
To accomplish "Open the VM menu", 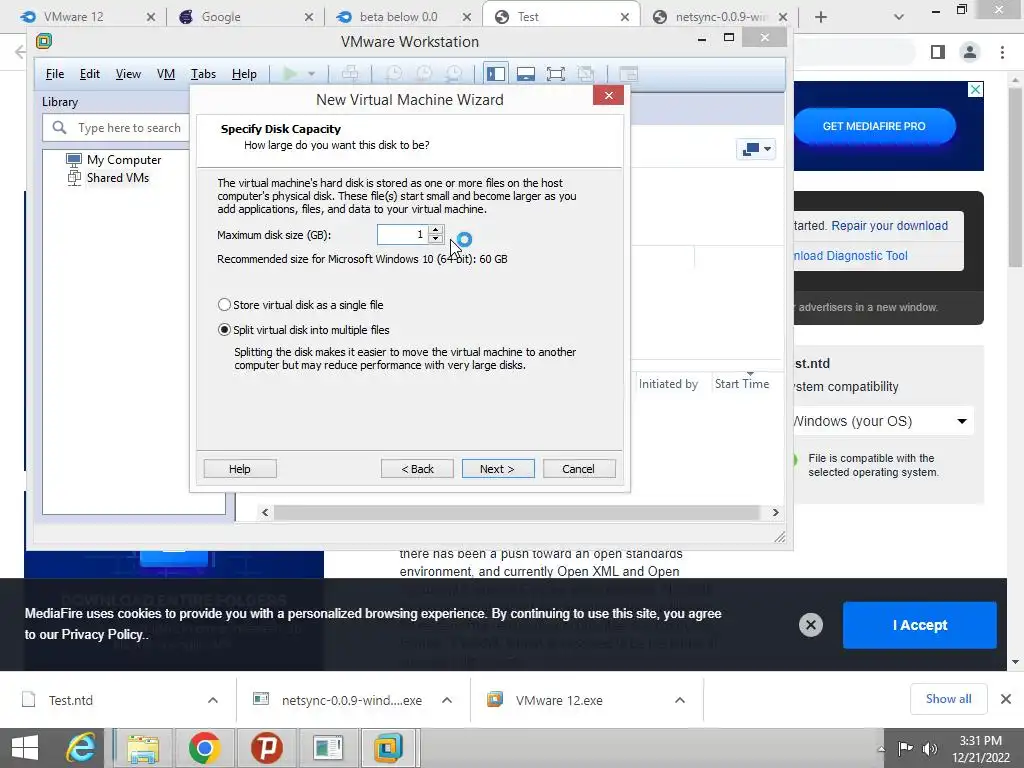I will tap(166, 74).
